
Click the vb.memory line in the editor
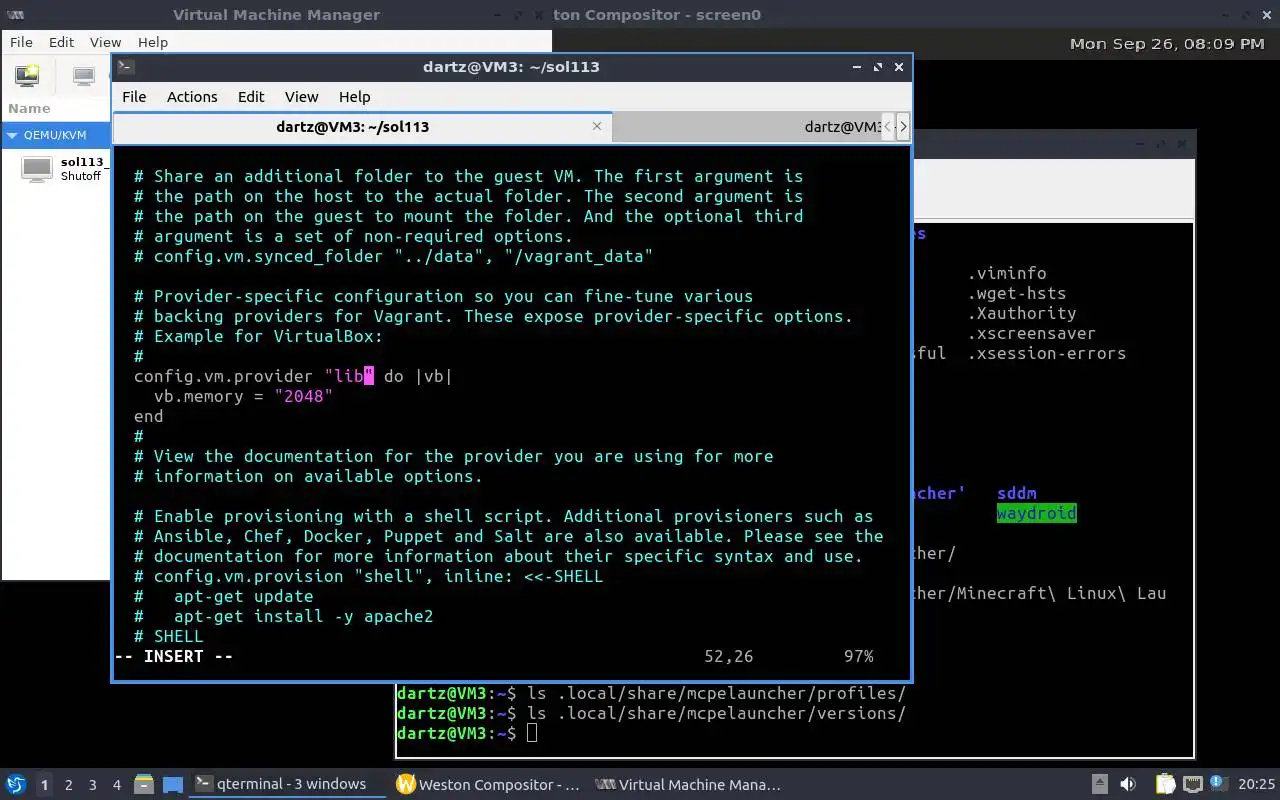coord(243,396)
